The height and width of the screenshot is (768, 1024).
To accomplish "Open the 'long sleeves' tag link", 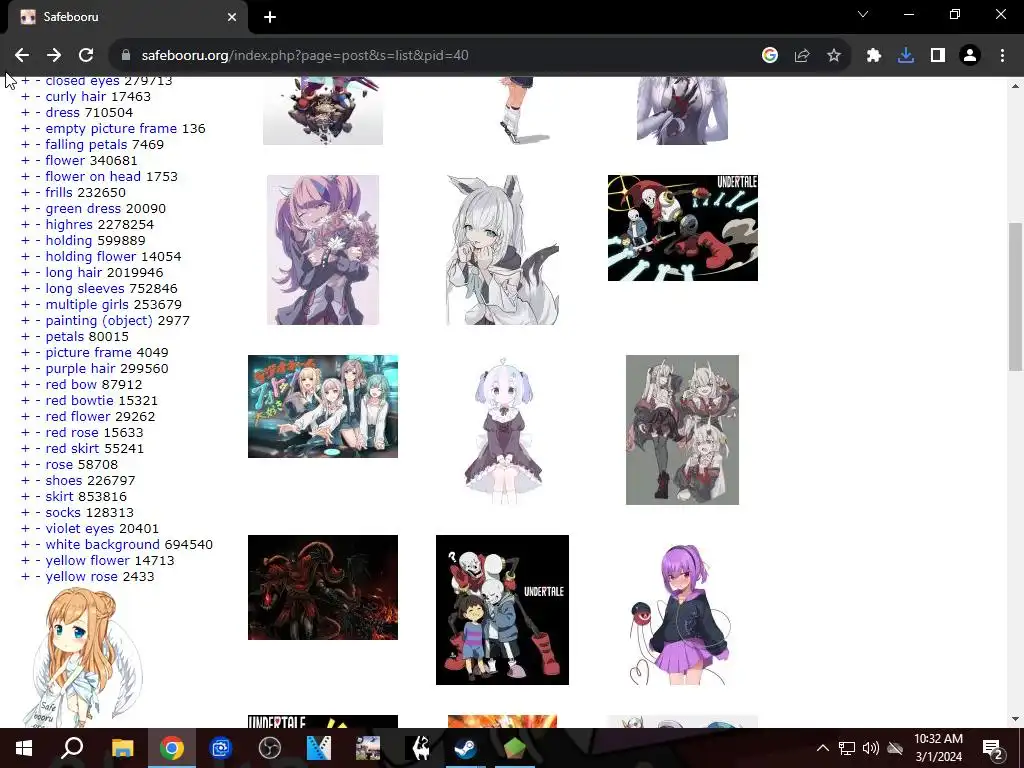I will click(x=85, y=289).
